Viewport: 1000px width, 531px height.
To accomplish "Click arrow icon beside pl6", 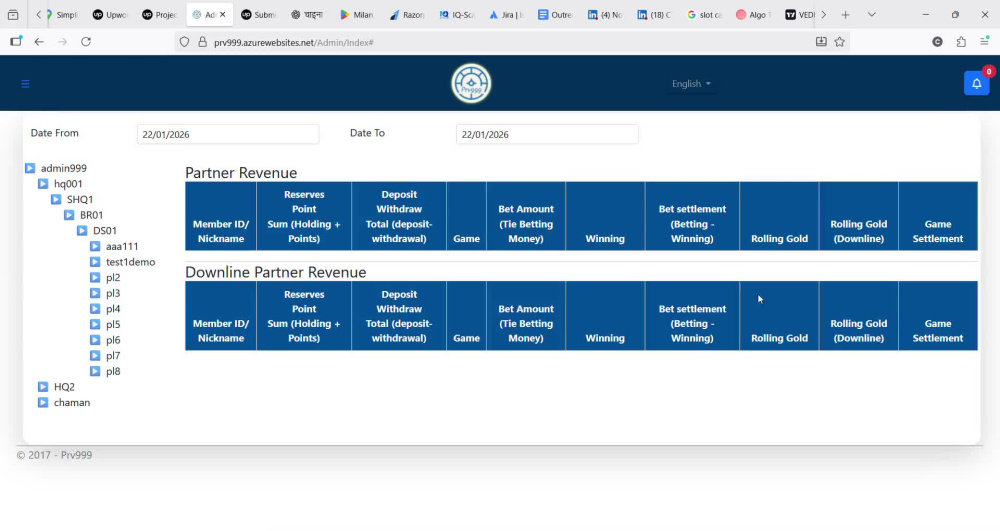I will click(x=95, y=340).
